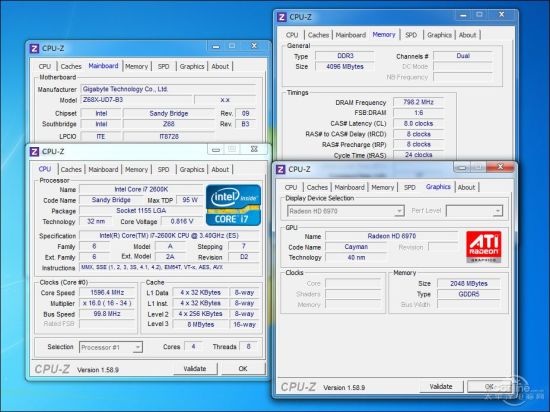Close the Graphics CPU-Z window with the red X
The width and height of the screenshot is (550, 412).
click(500, 167)
